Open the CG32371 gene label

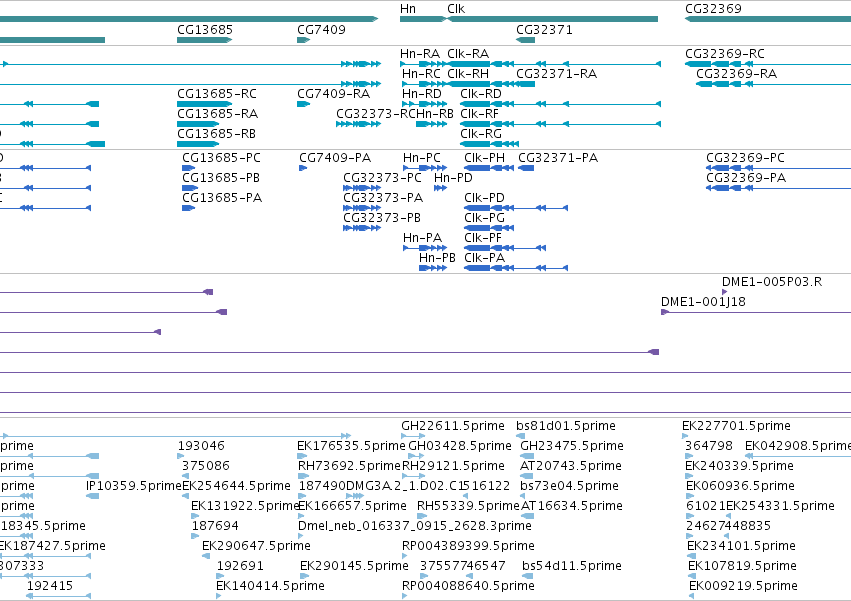coord(544,30)
